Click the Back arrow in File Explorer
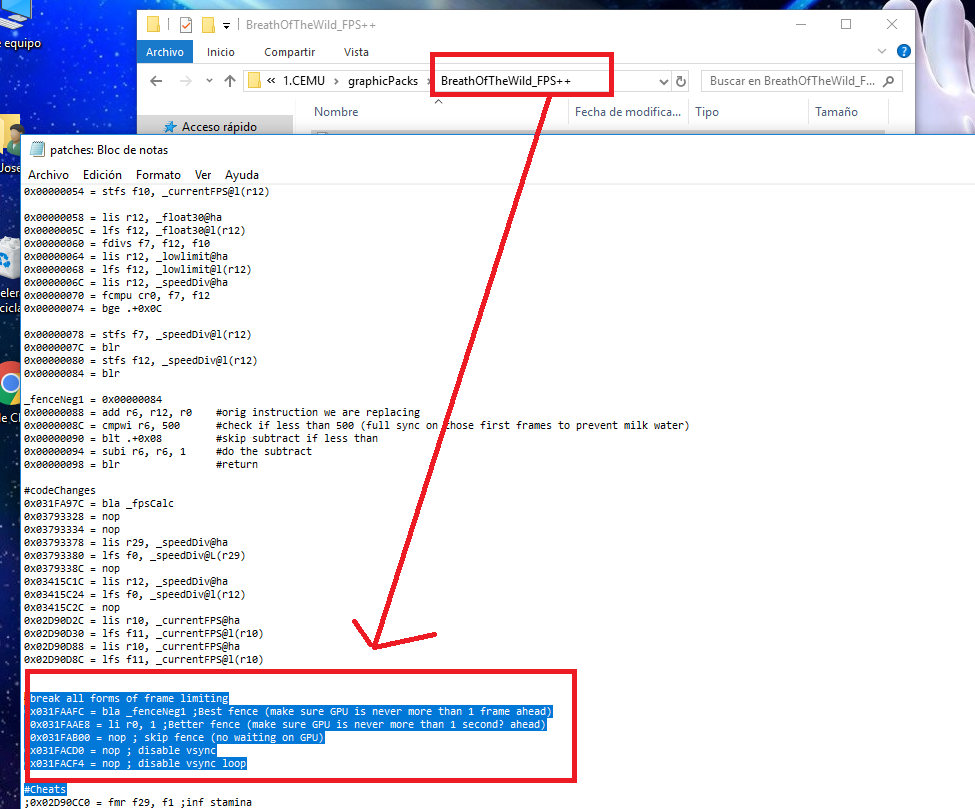The width and height of the screenshot is (975, 809). pyautogui.click(x=156, y=81)
